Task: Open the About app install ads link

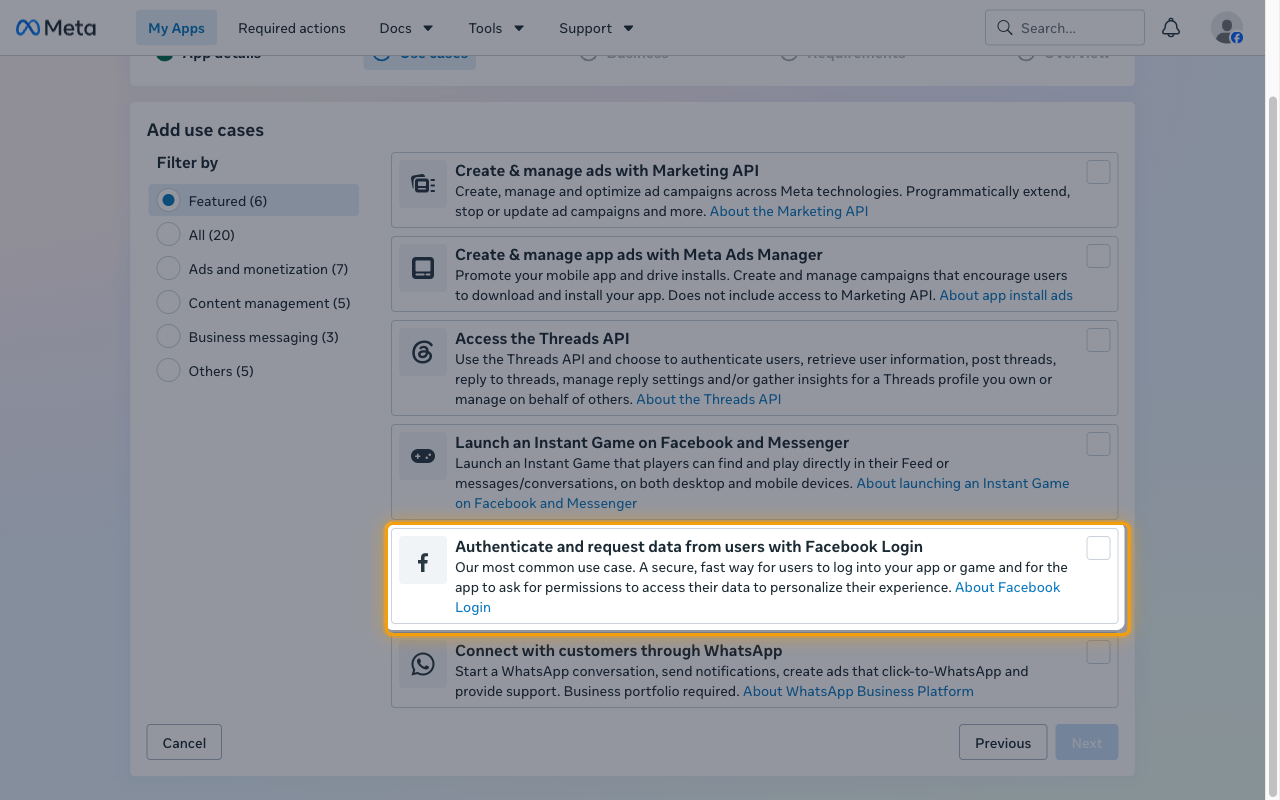Action: click(x=1006, y=295)
